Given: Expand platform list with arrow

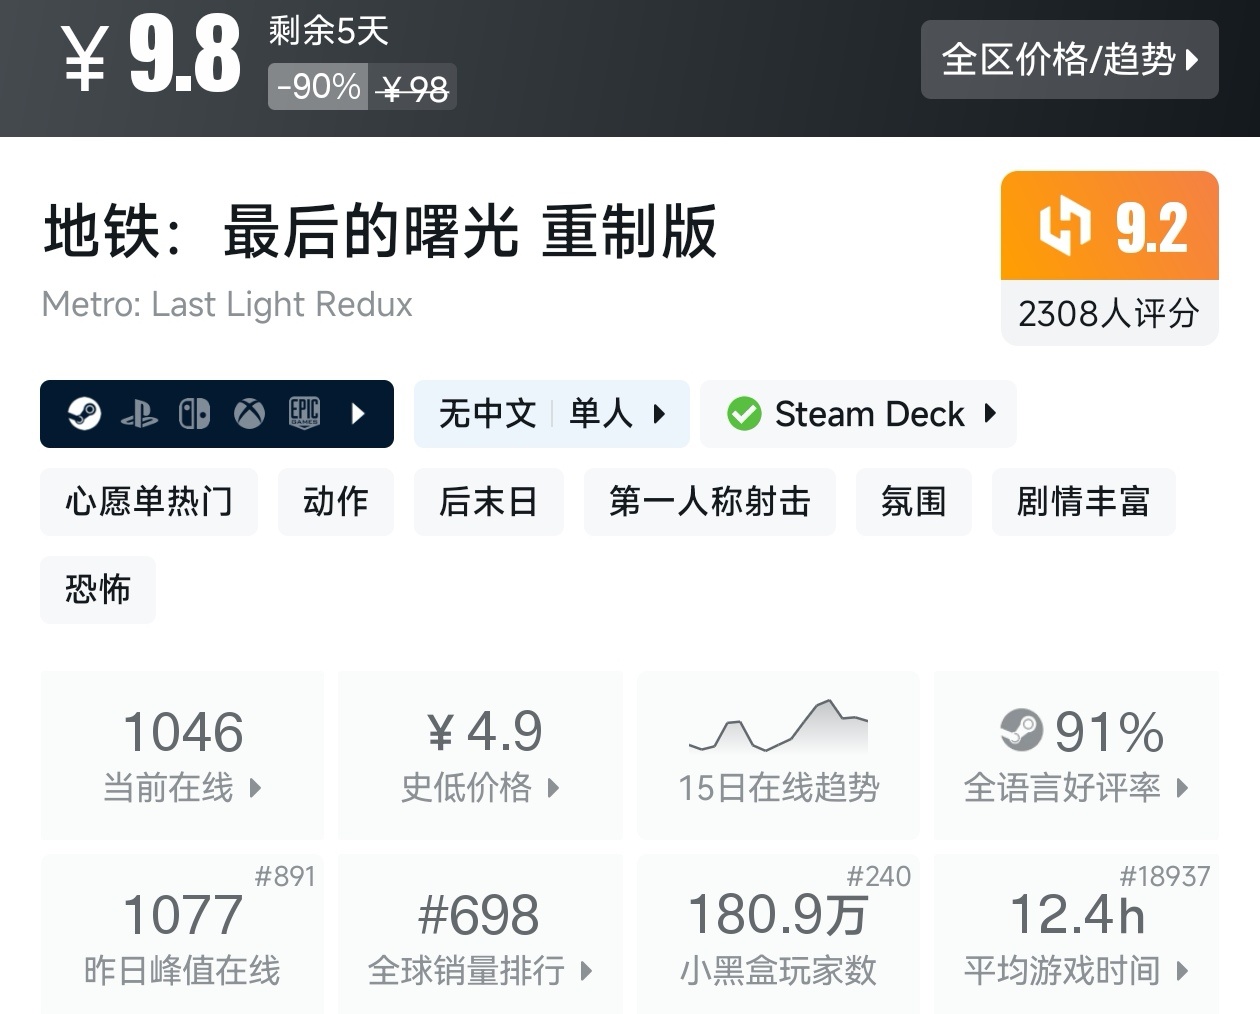Looking at the screenshot, I should 358,414.
